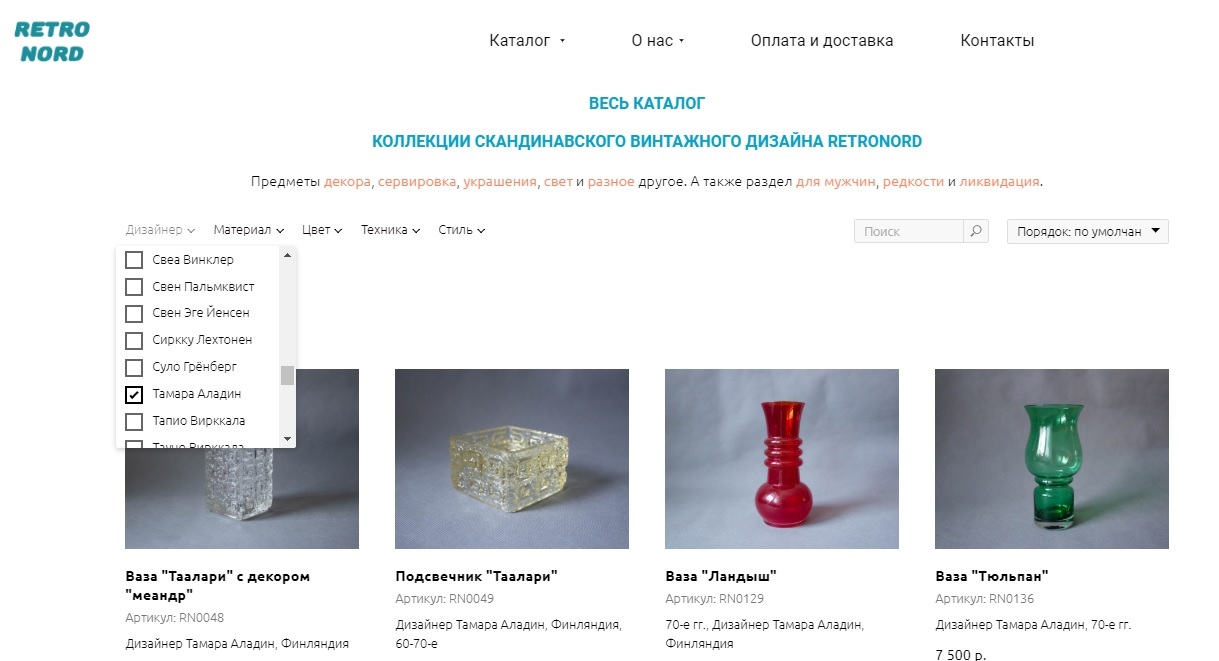The image size is (1219, 661).
Task: Go to Оплата и доставка page
Action: click(x=822, y=41)
